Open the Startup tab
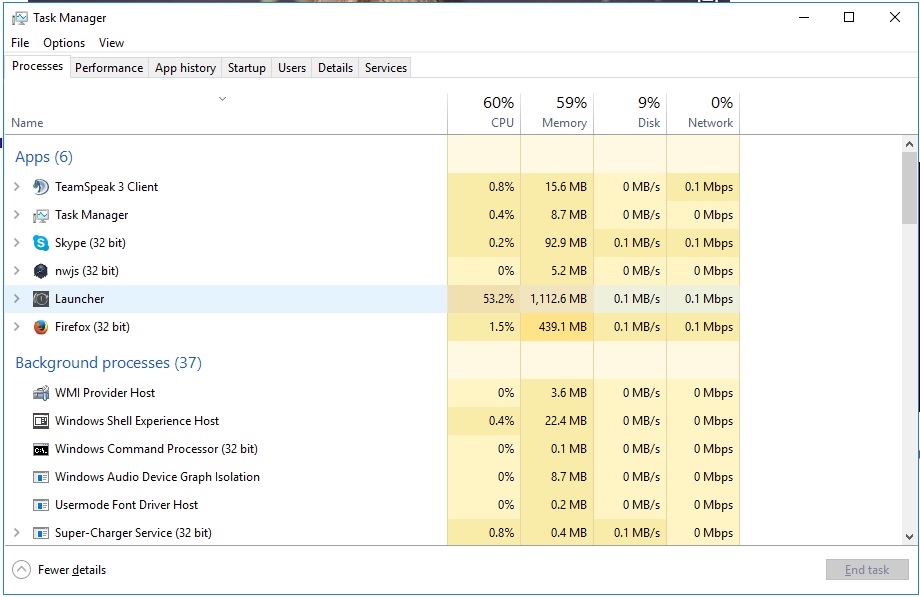920x597 pixels. pyautogui.click(x=246, y=68)
